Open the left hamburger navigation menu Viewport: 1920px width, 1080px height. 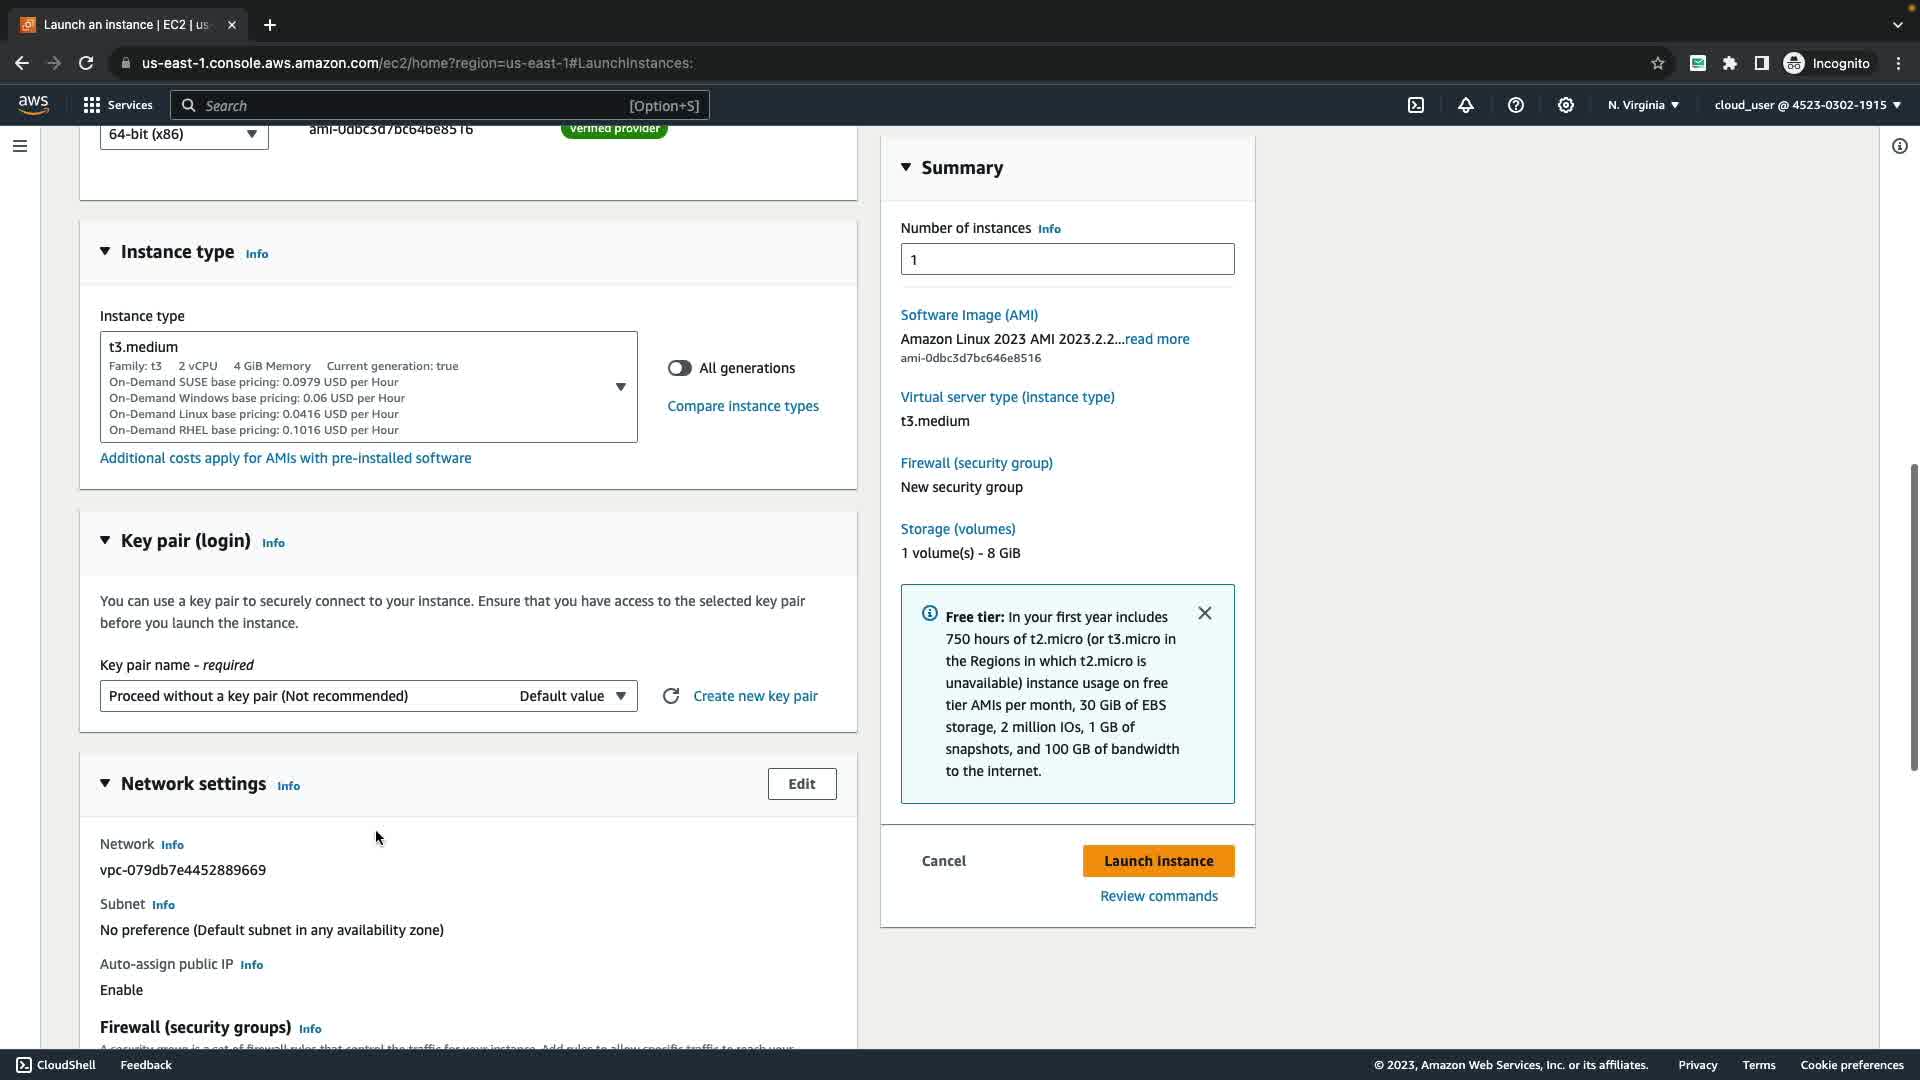(x=20, y=146)
